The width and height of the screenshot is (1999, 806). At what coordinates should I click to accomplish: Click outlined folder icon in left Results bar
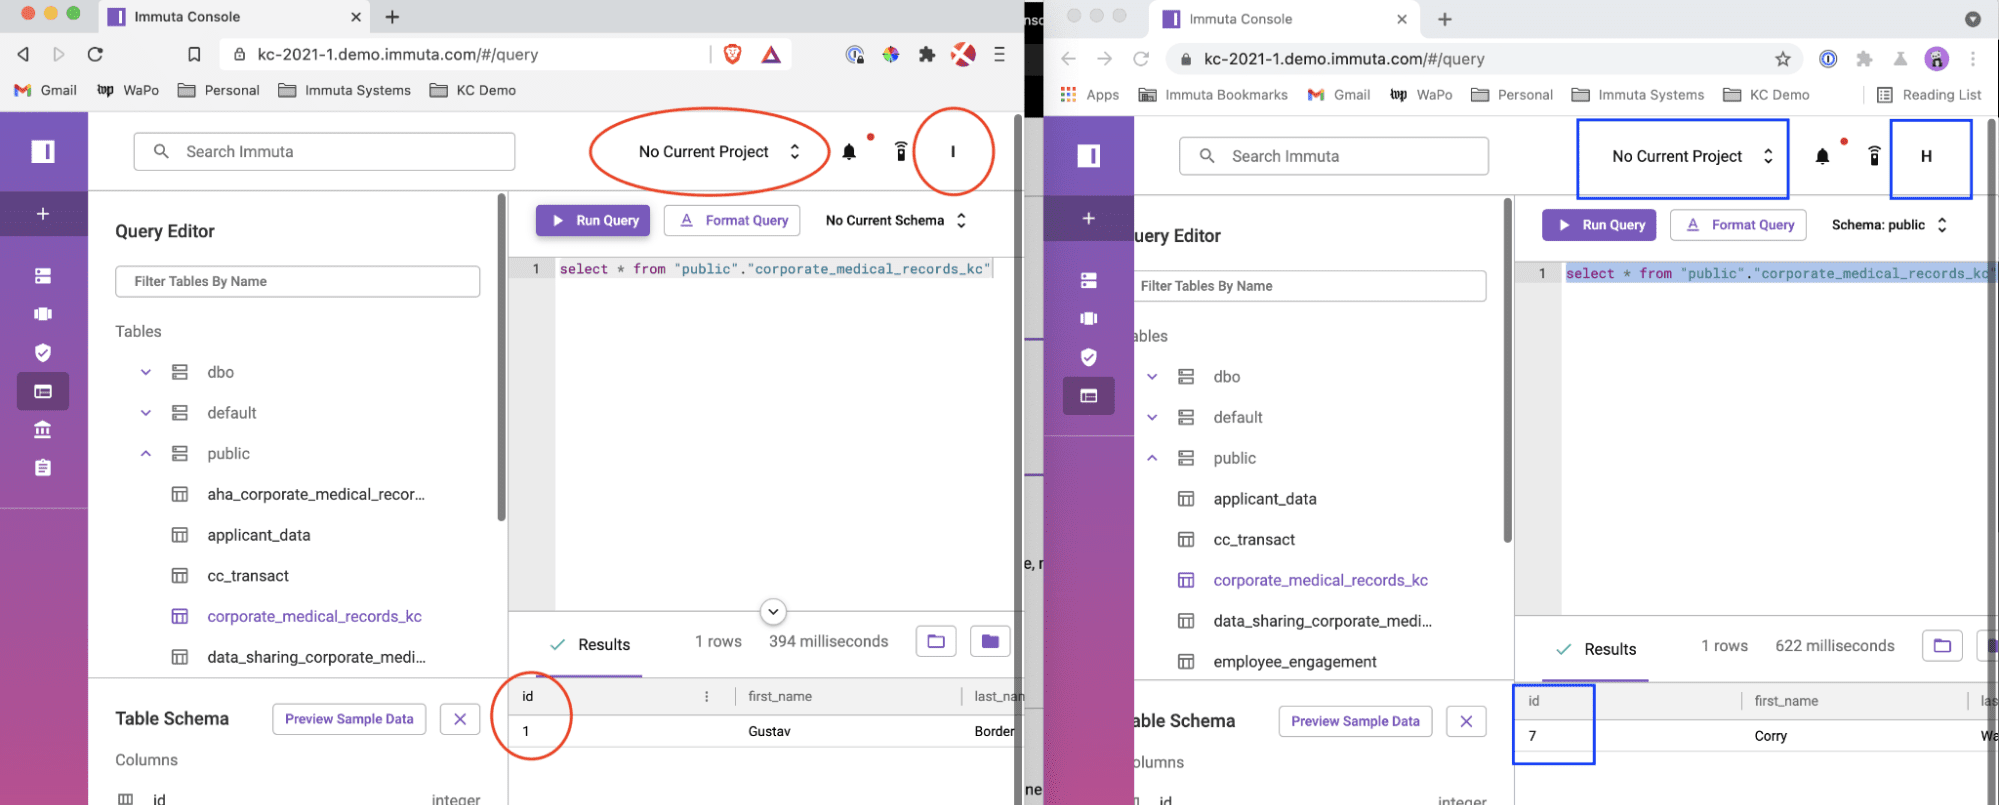[936, 641]
